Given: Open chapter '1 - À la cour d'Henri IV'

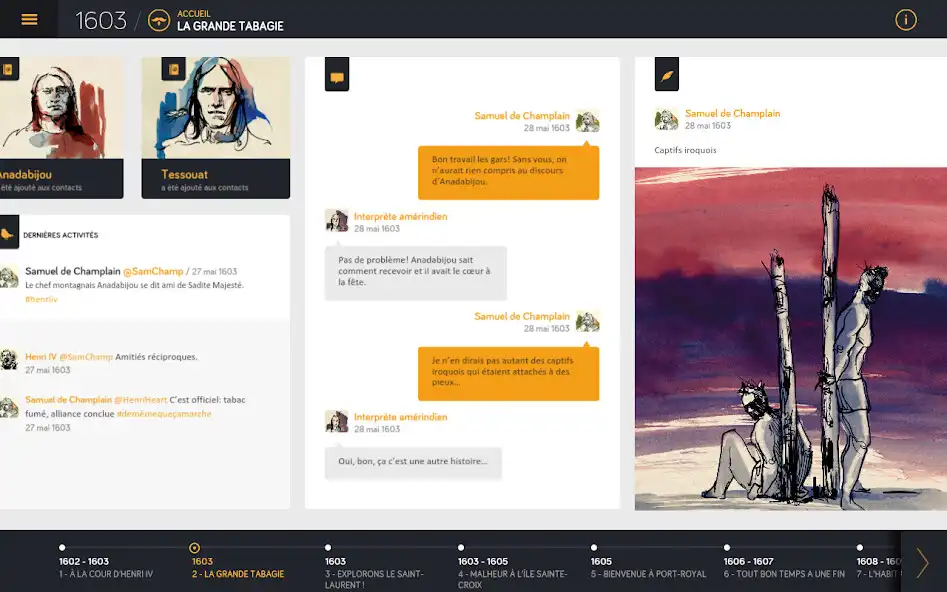Looking at the screenshot, I should (x=106, y=574).
